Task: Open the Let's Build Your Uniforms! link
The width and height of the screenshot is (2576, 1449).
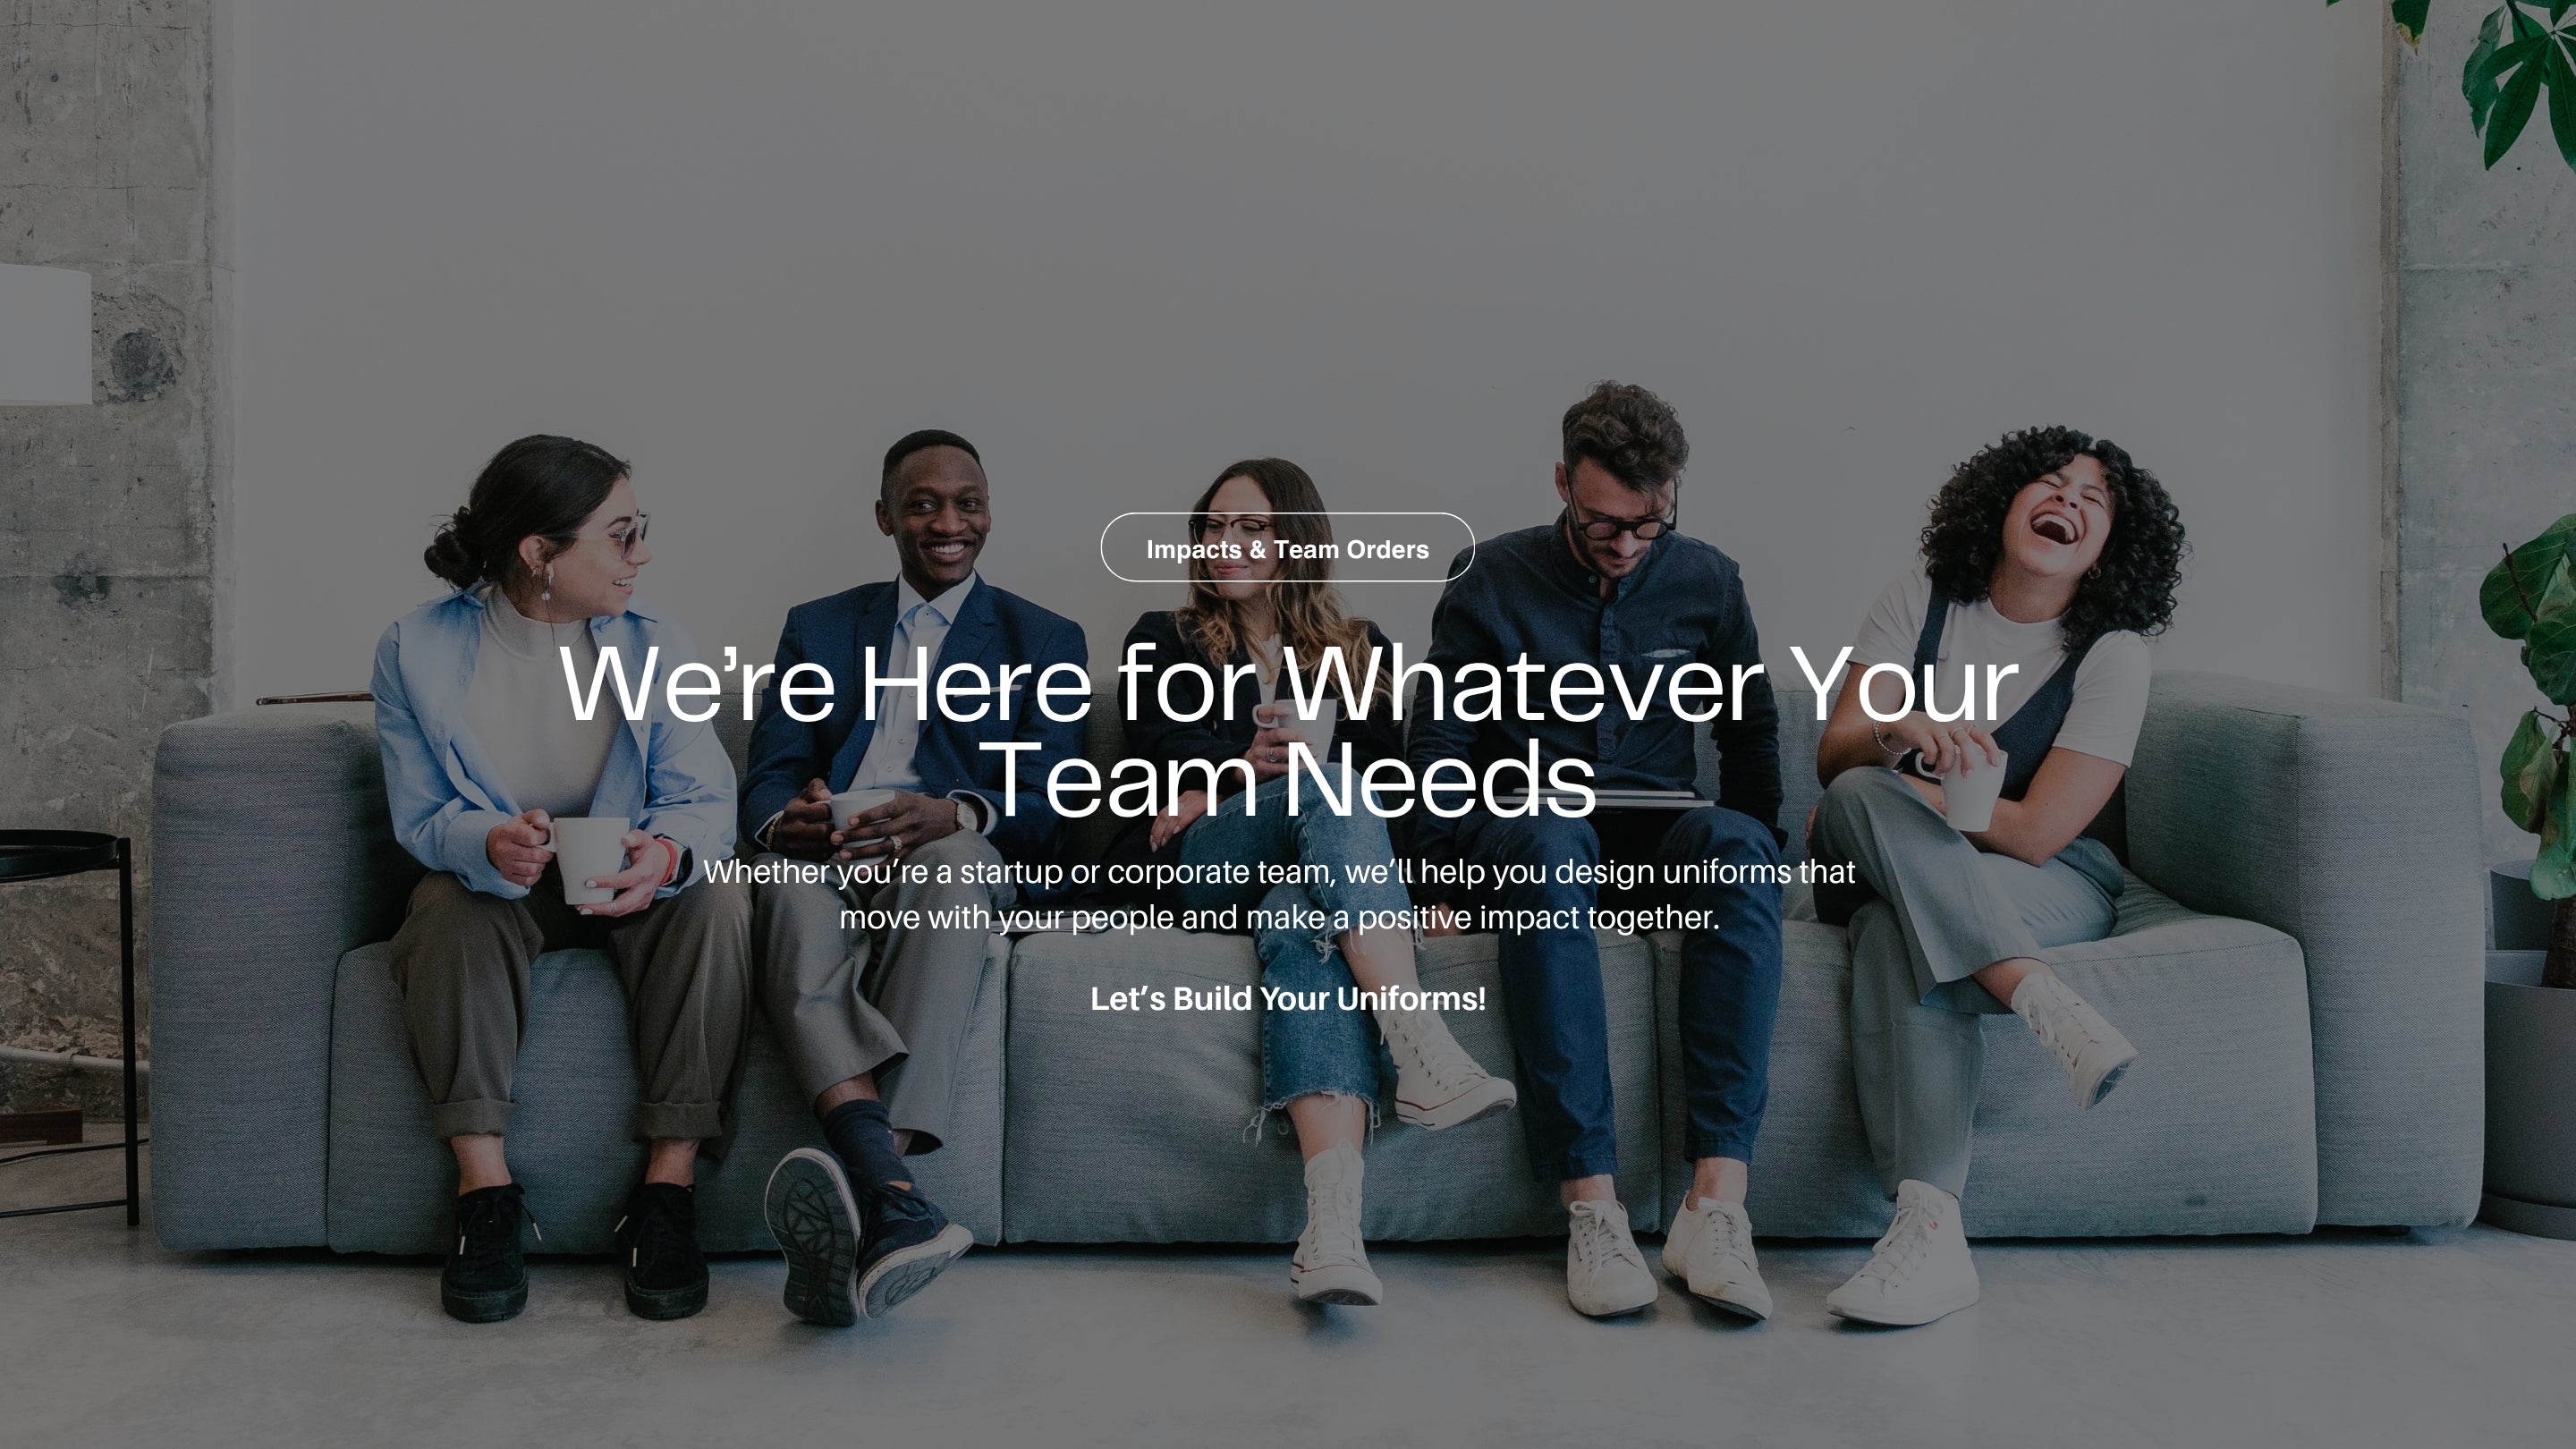Action: click(1287, 998)
